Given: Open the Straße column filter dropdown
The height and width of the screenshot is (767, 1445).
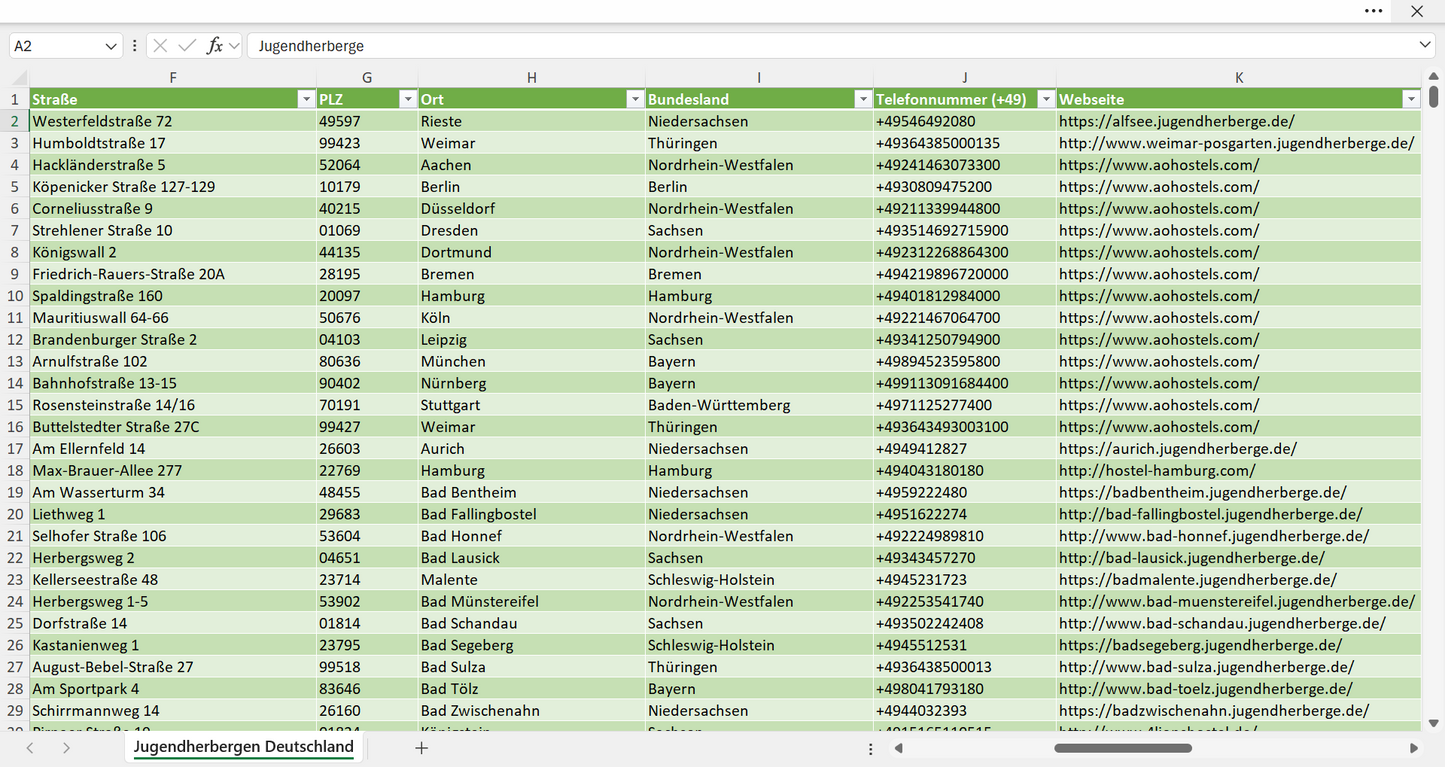Looking at the screenshot, I should pyautogui.click(x=306, y=99).
